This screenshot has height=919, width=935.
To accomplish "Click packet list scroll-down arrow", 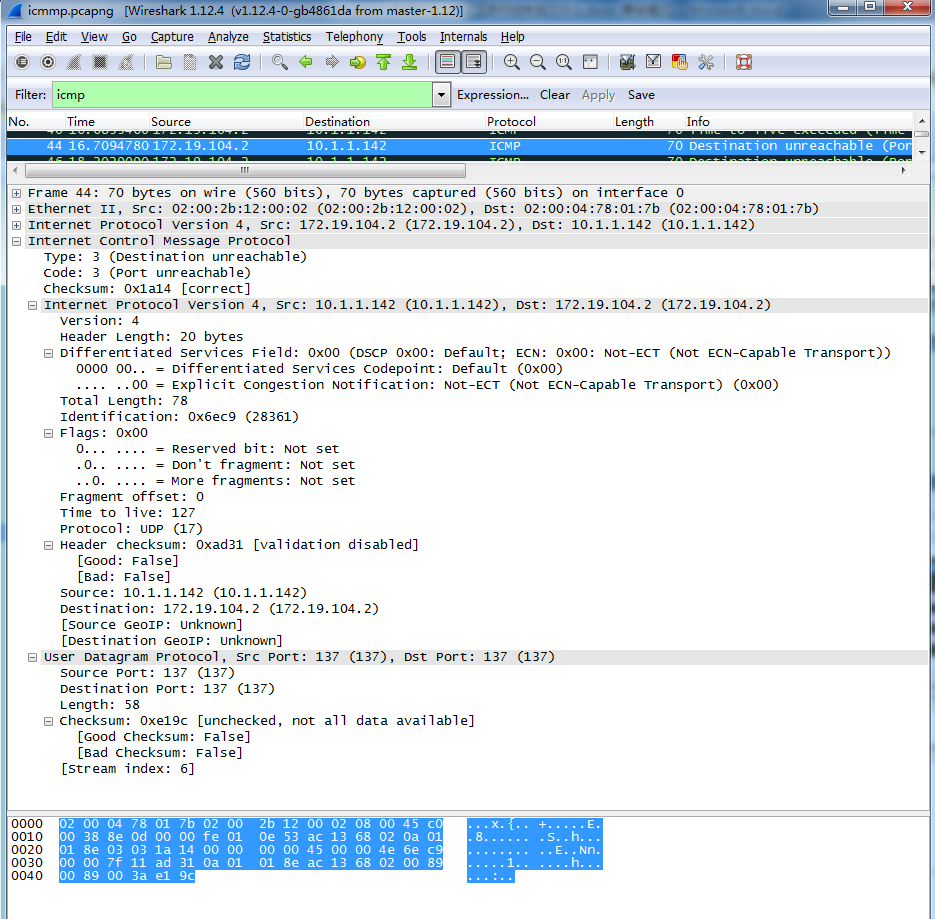I will point(922,153).
